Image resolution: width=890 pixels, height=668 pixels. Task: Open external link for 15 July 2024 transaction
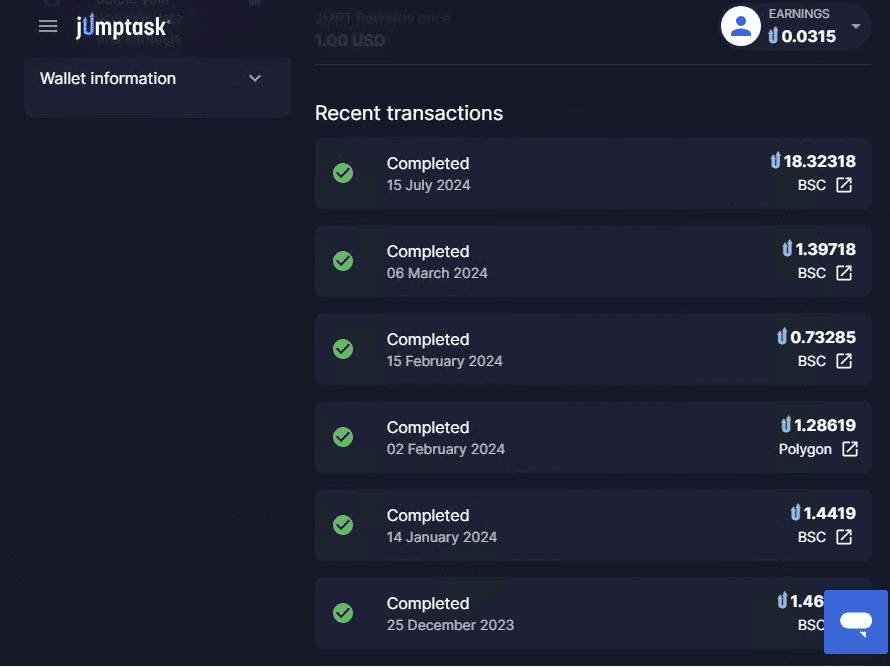pyautogui.click(x=844, y=185)
